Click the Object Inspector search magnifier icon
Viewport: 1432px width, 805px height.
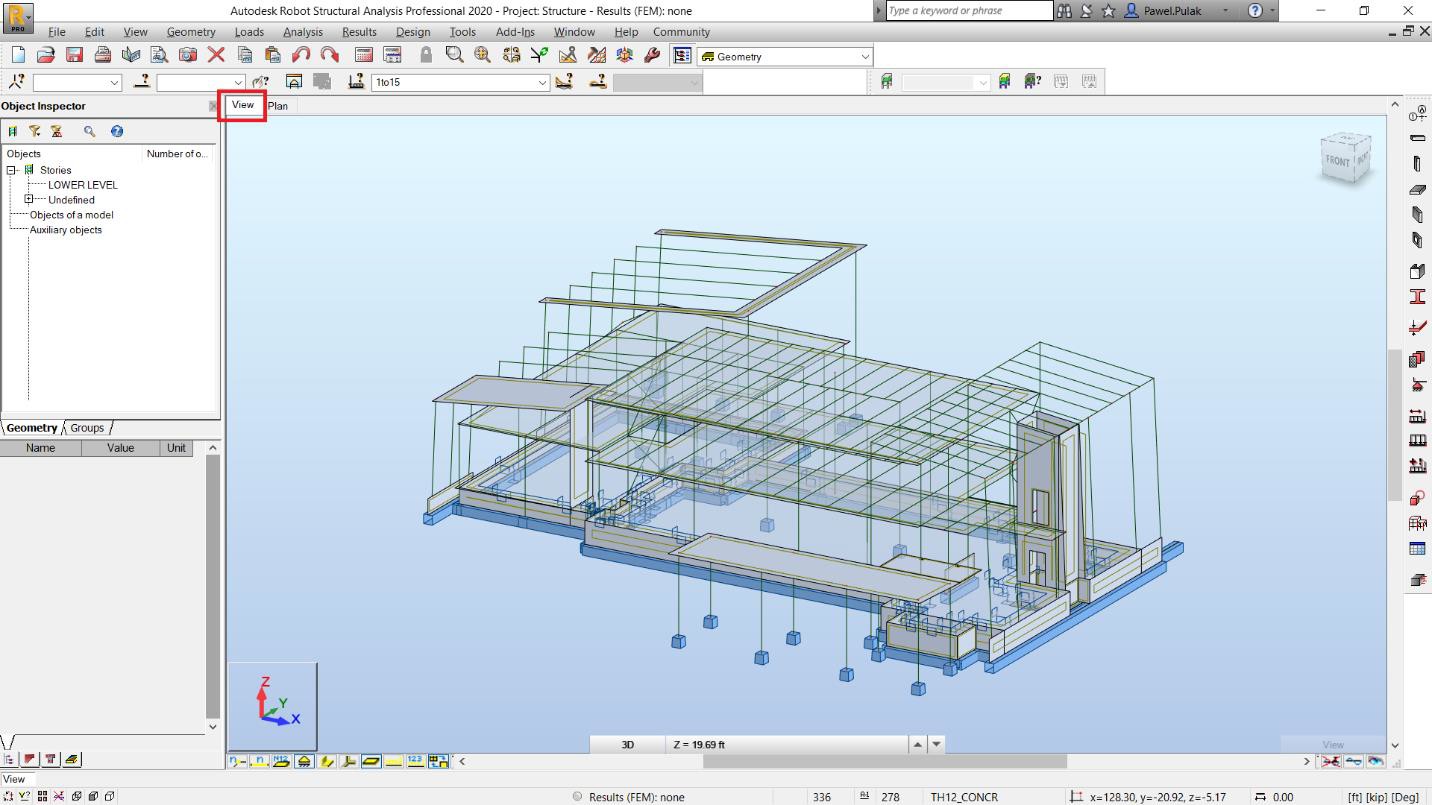(x=89, y=131)
